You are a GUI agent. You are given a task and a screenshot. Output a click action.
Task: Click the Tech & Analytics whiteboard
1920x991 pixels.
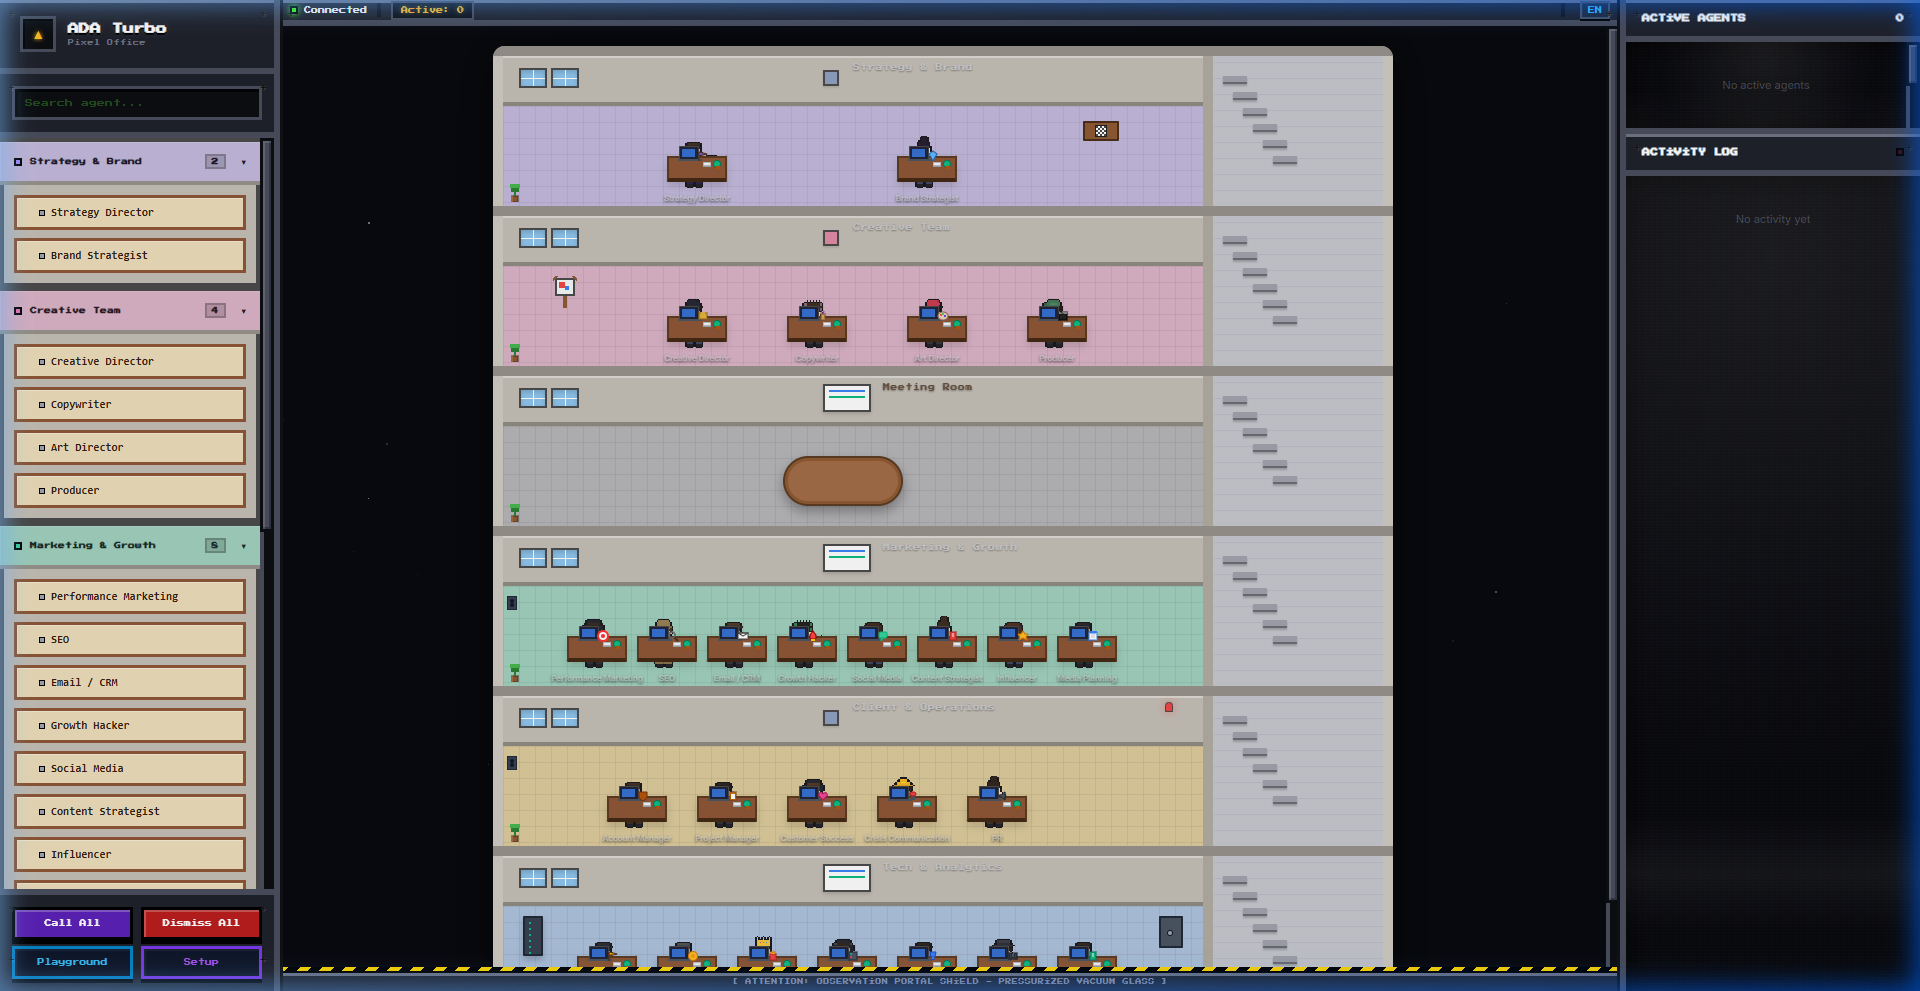pos(847,877)
